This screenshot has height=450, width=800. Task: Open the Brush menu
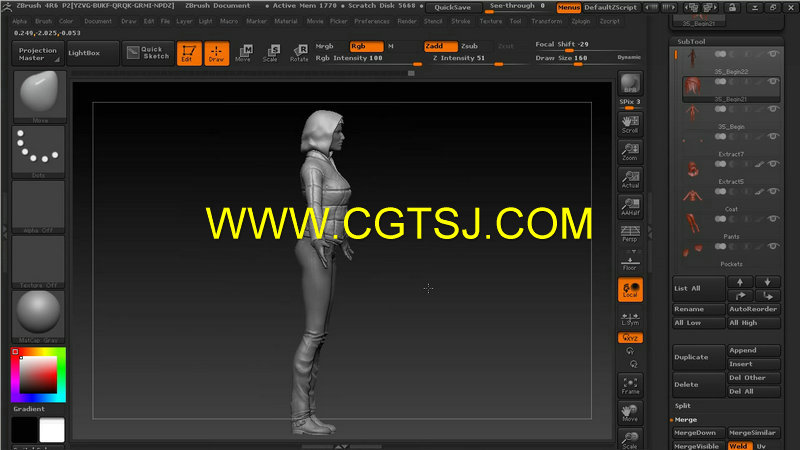43,21
